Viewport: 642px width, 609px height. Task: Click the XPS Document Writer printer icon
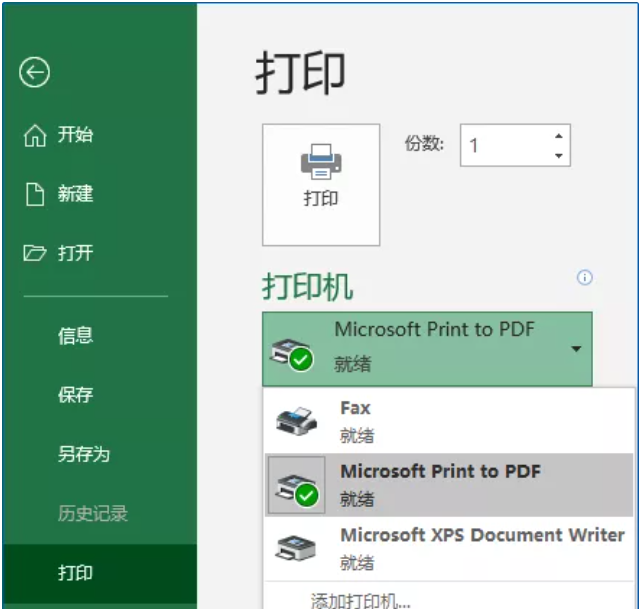(295, 549)
